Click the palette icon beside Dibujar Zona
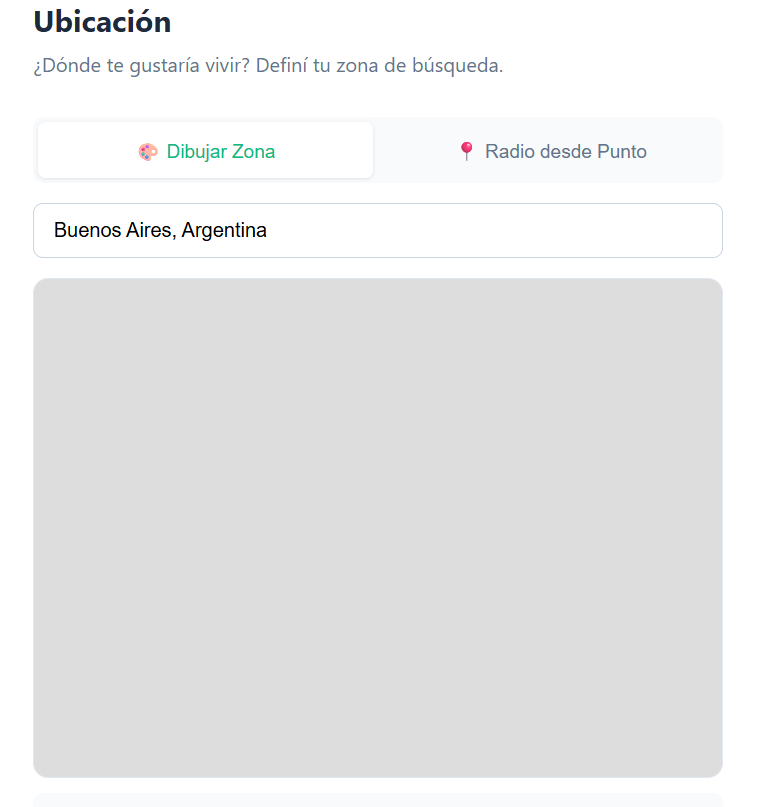757x807 pixels. (x=148, y=152)
